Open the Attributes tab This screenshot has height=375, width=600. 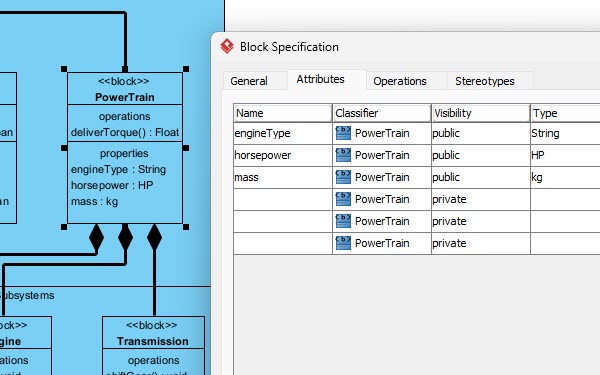pyautogui.click(x=320, y=79)
